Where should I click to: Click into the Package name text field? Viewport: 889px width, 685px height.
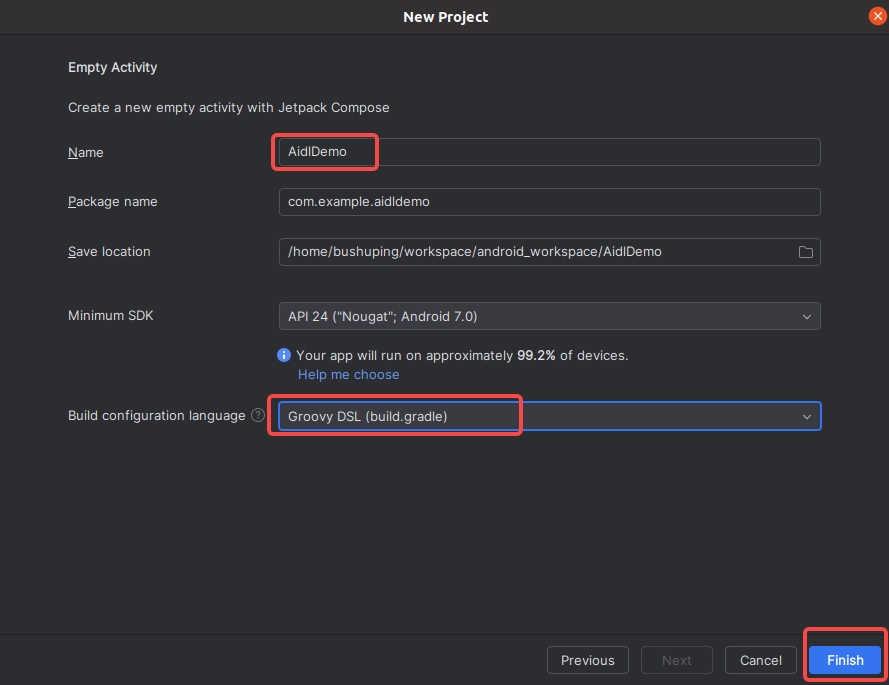(x=548, y=201)
